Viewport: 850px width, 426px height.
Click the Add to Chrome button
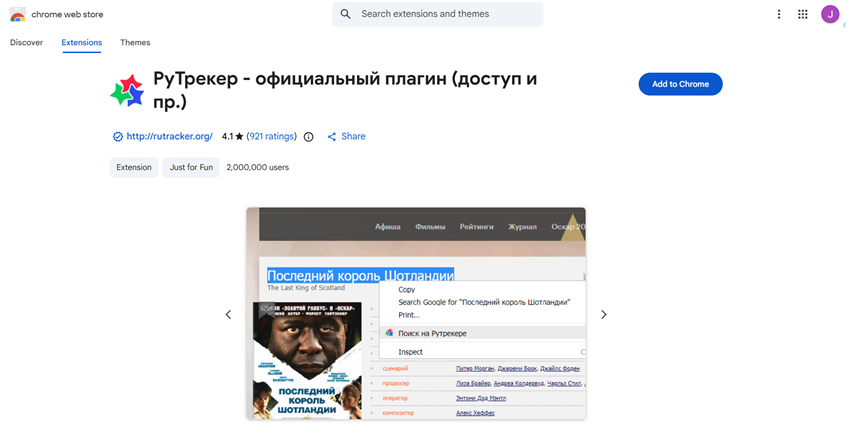680,84
